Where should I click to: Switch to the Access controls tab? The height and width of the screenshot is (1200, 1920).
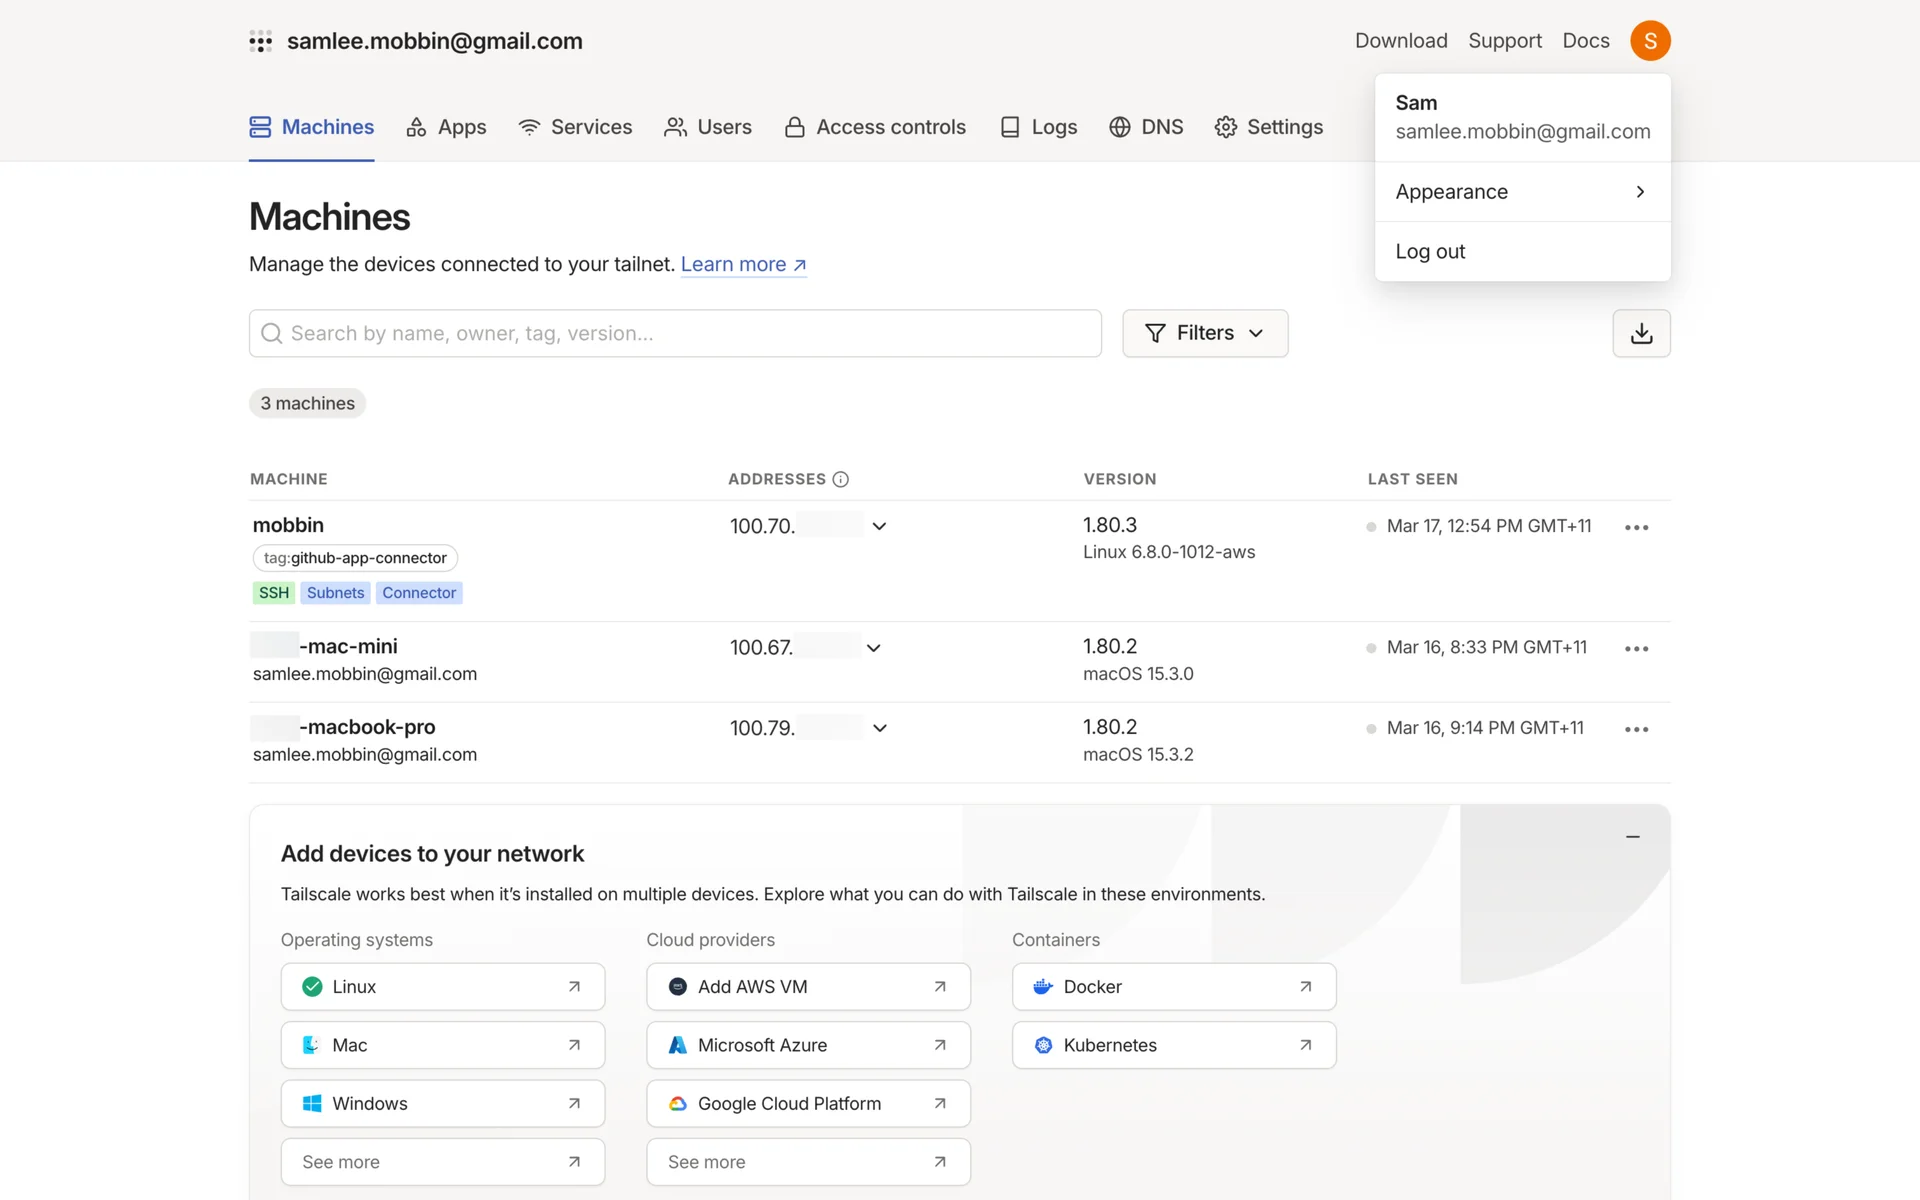click(x=875, y=127)
